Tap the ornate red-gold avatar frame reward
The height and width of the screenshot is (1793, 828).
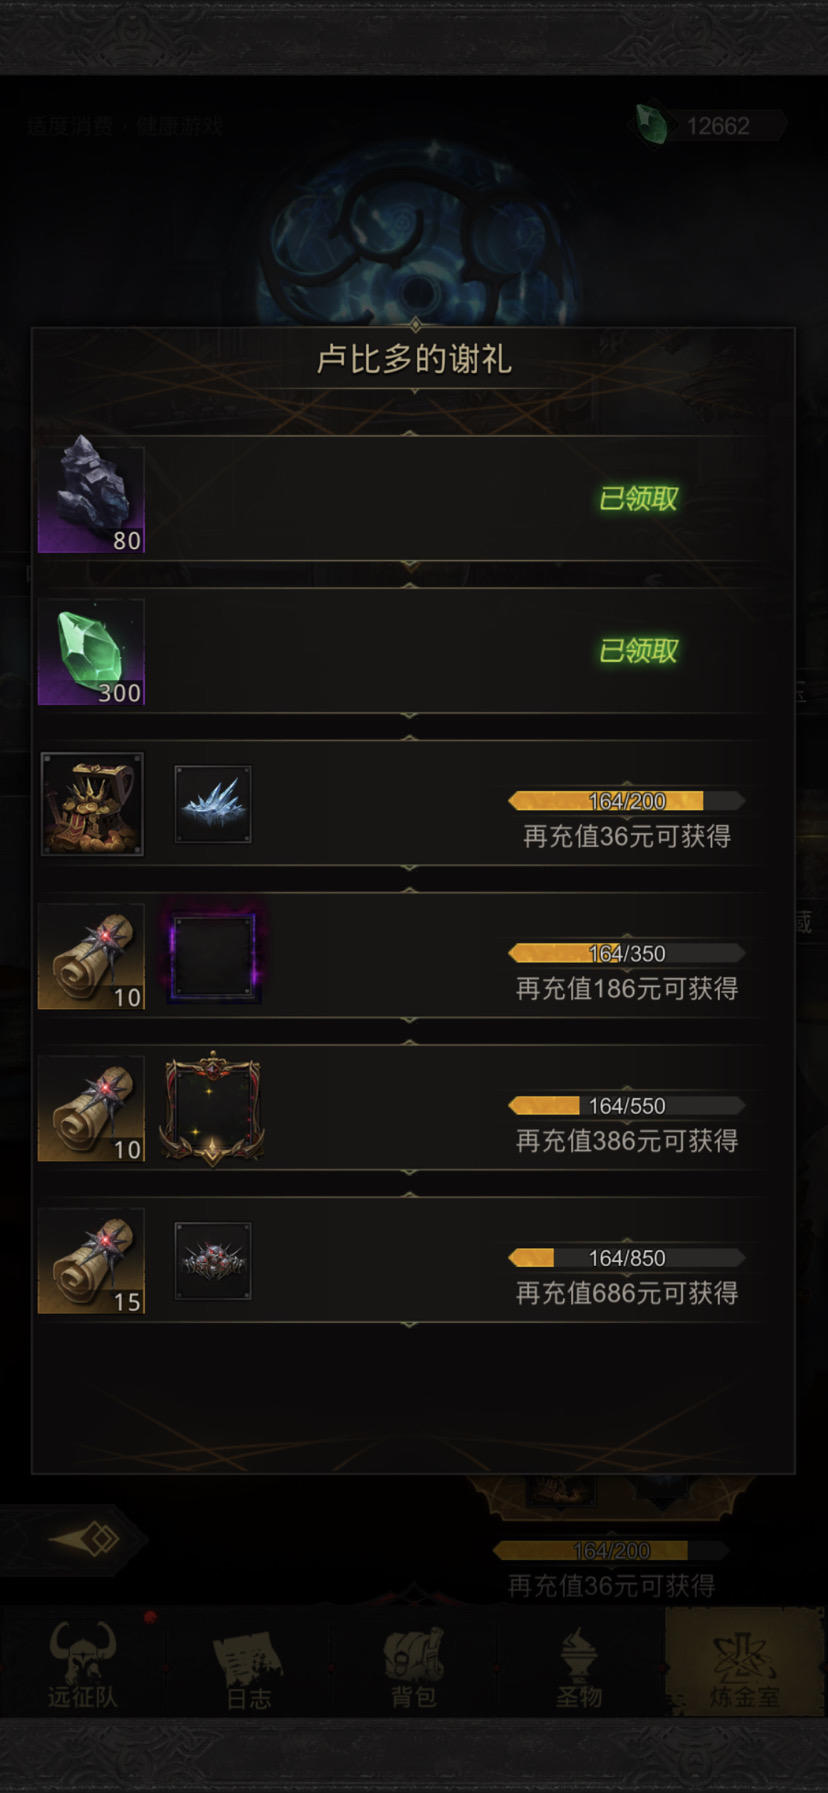click(212, 1109)
